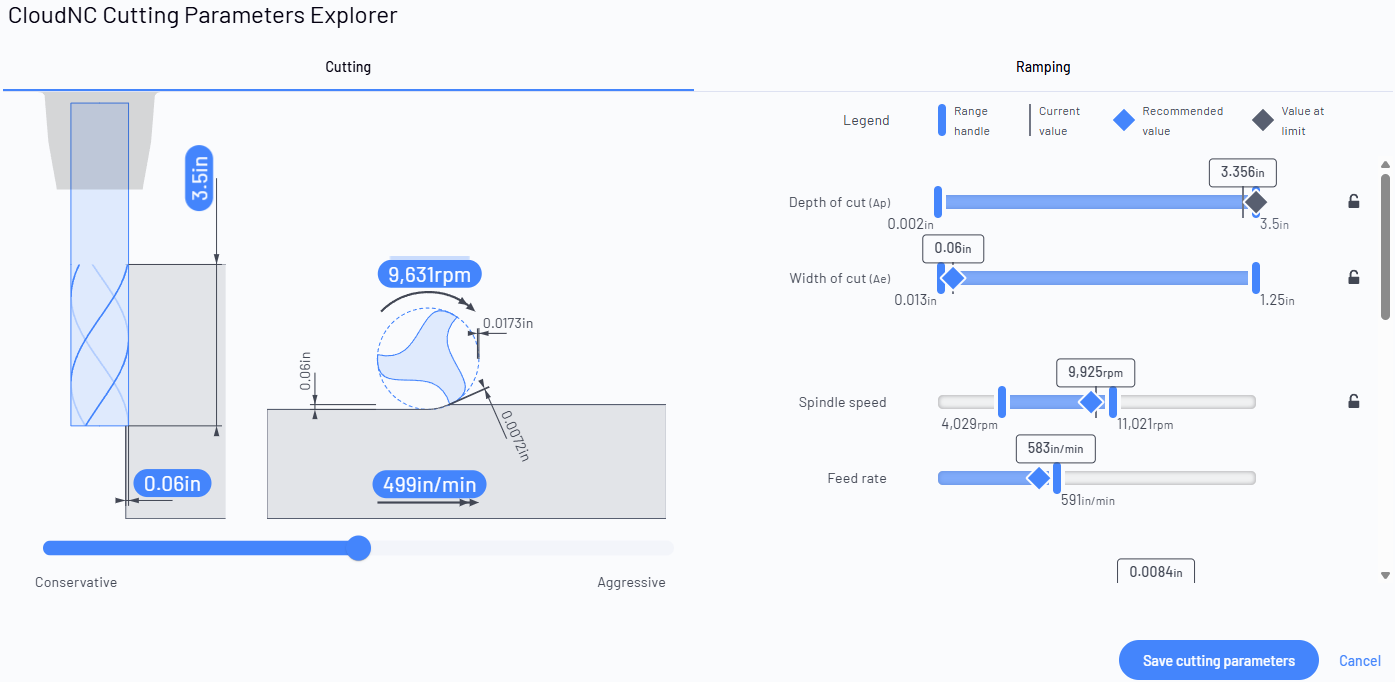The width and height of the screenshot is (1395, 682).
Task: Click the 9,631rpm spindle speed label
Action: click(x=430, y=275)
